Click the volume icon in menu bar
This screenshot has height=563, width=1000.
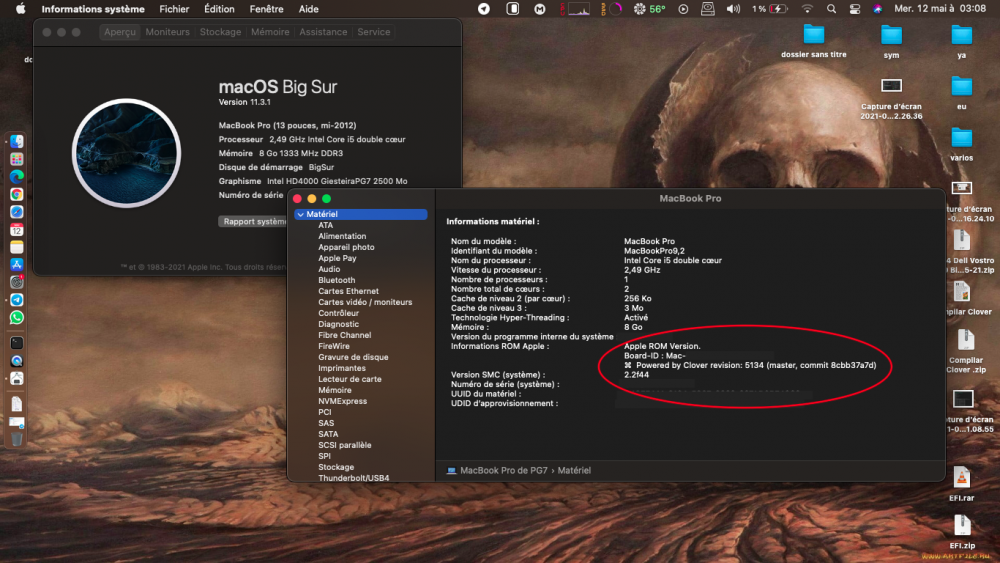point(733,9)
